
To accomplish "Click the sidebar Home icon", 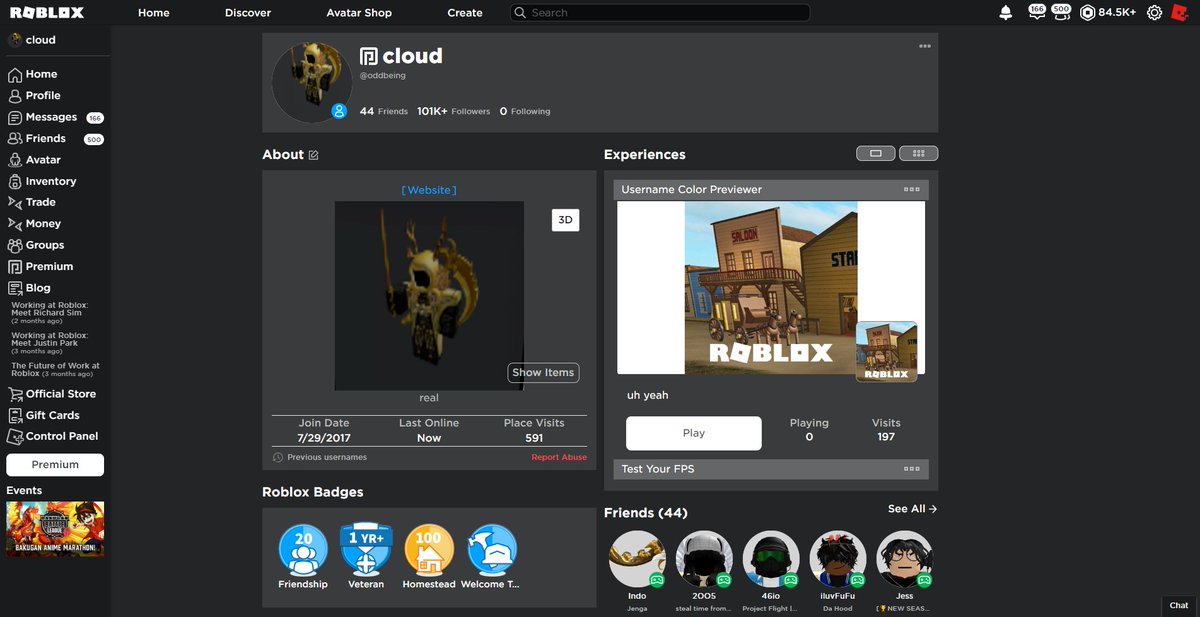I will tap(15, 74).
